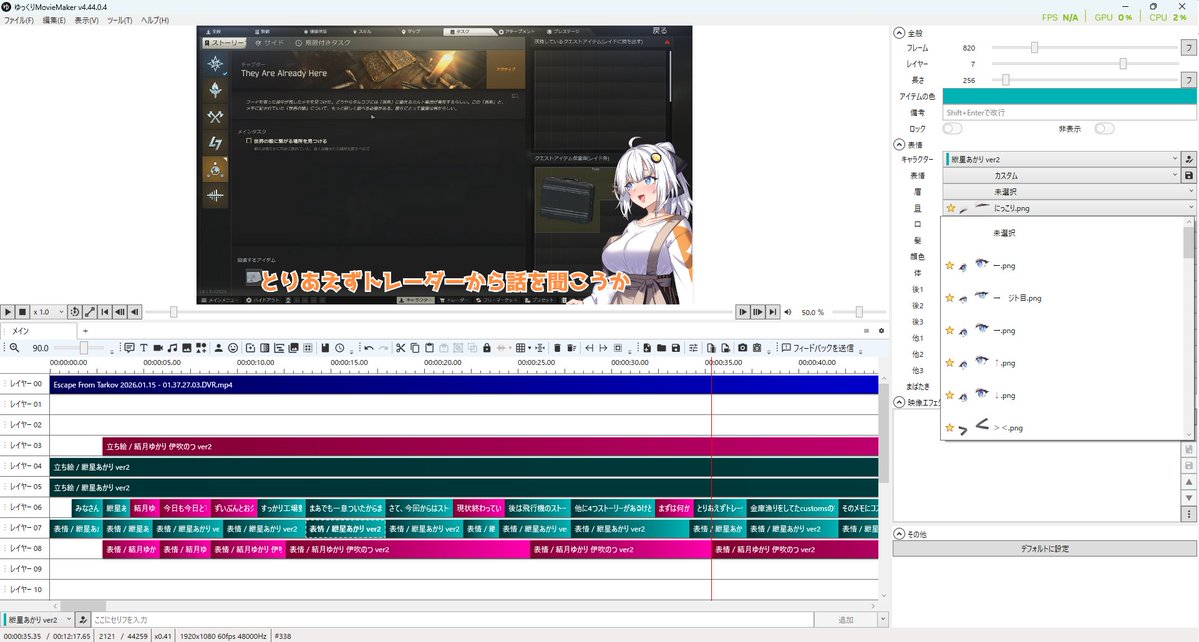Open the ツール(T) menu
1199x642 pixels.
119,20
